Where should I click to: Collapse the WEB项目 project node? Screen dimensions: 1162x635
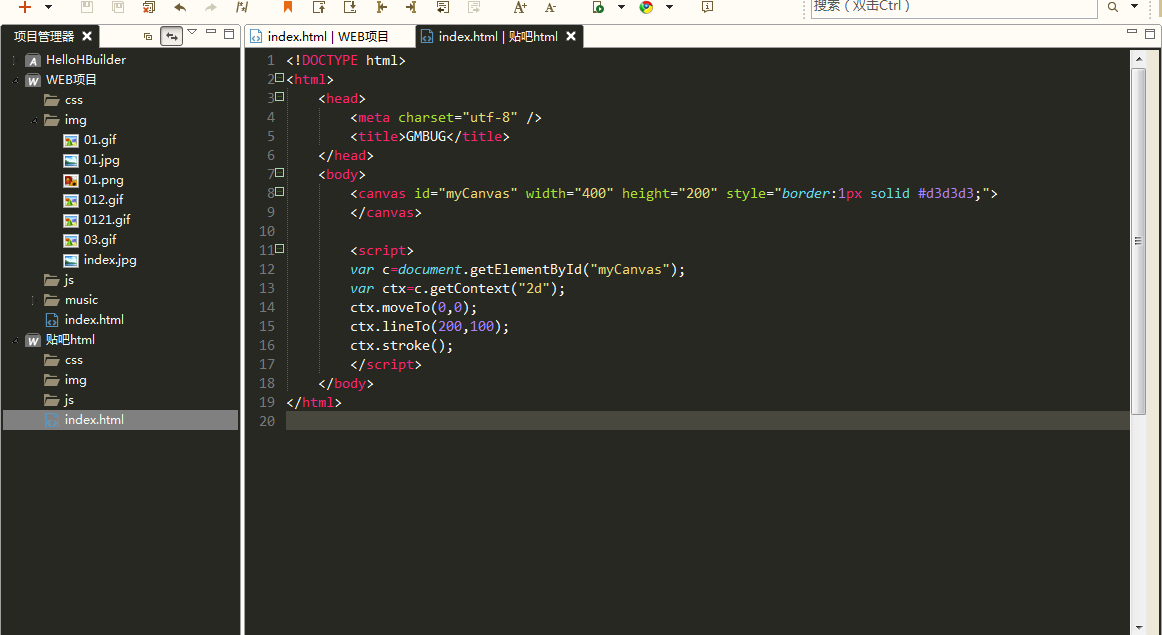tap(14, 80)
